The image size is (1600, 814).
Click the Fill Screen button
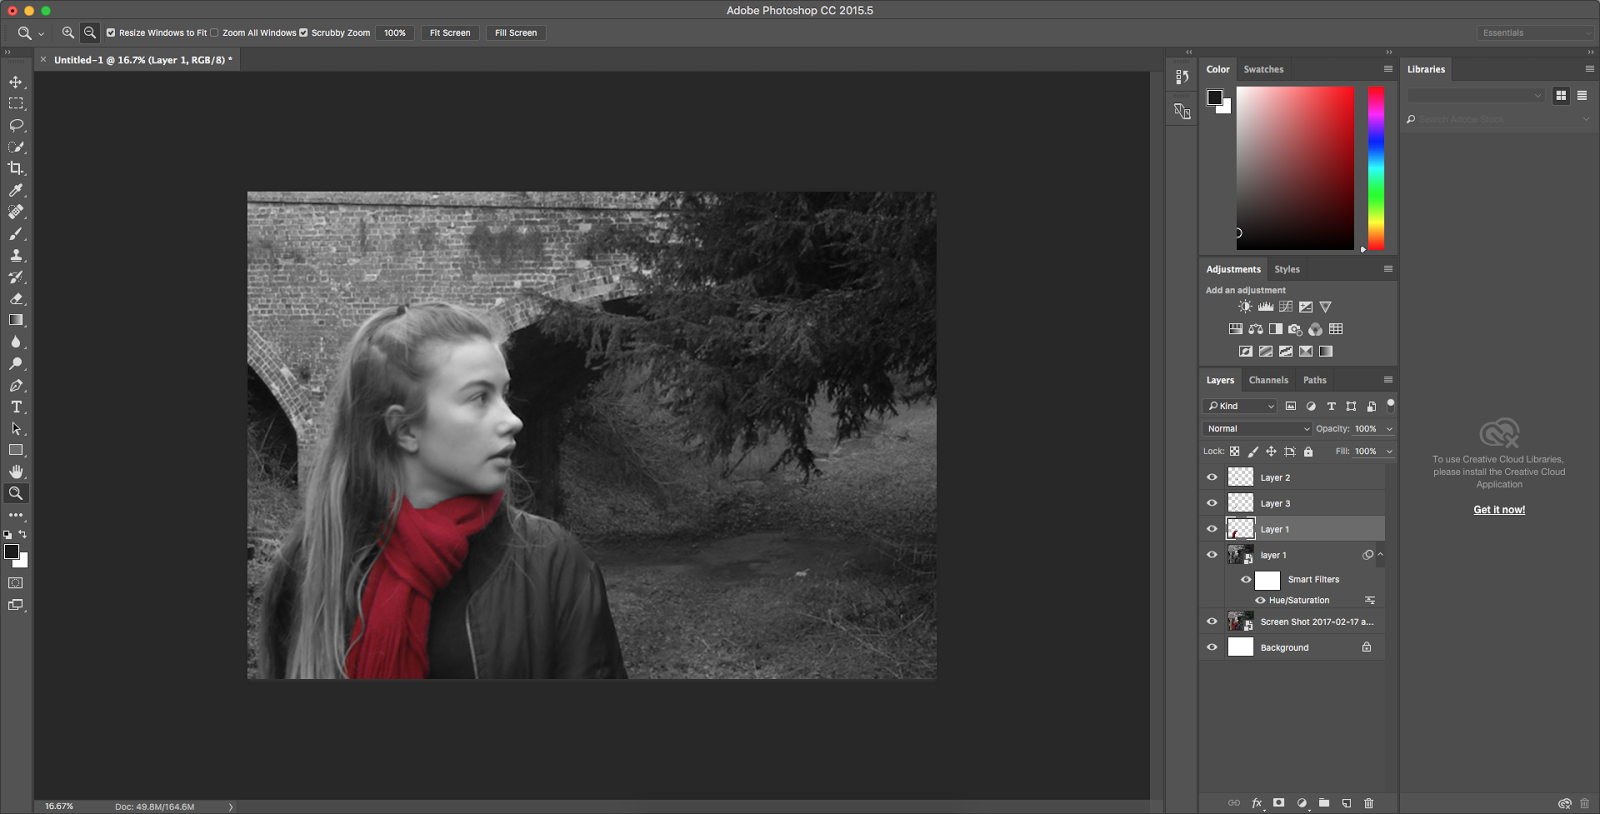[516, 33]
